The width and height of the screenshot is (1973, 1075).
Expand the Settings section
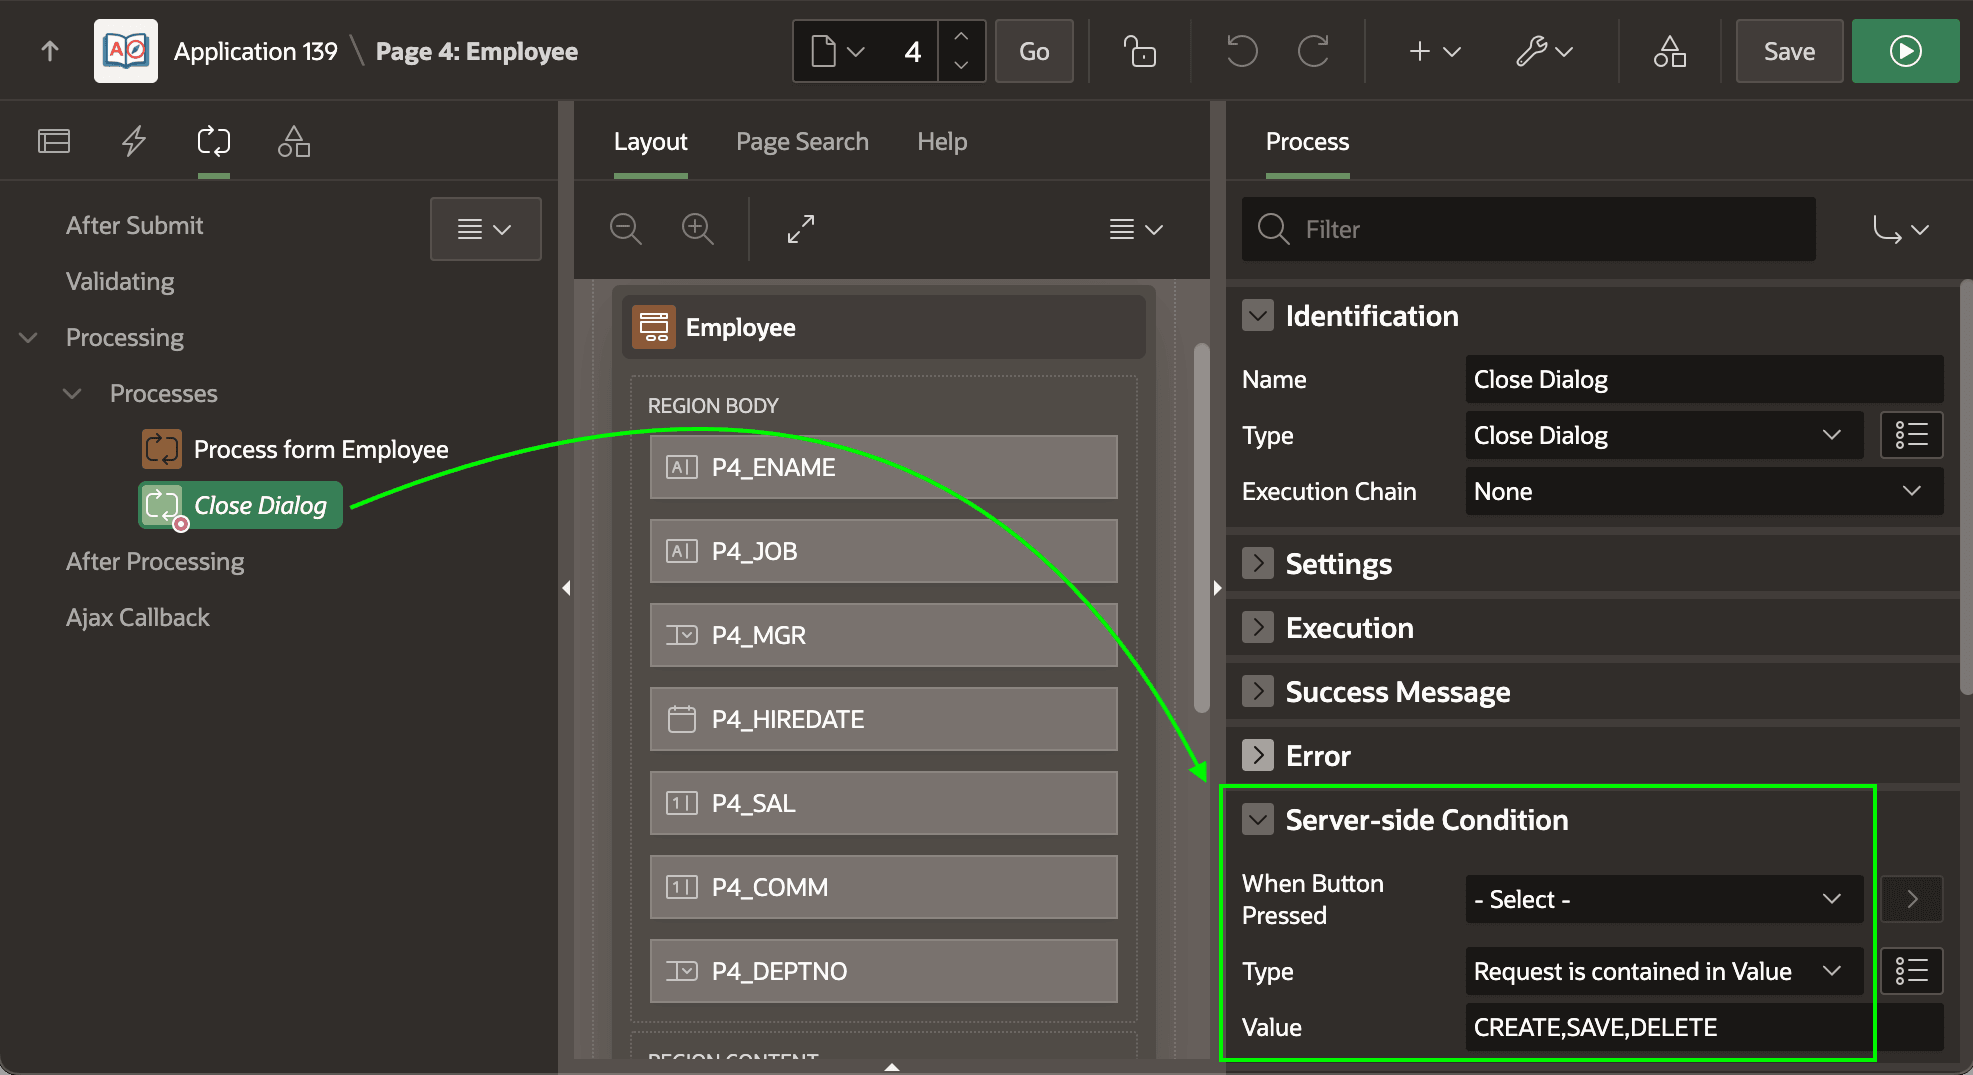click(1258, 563)
